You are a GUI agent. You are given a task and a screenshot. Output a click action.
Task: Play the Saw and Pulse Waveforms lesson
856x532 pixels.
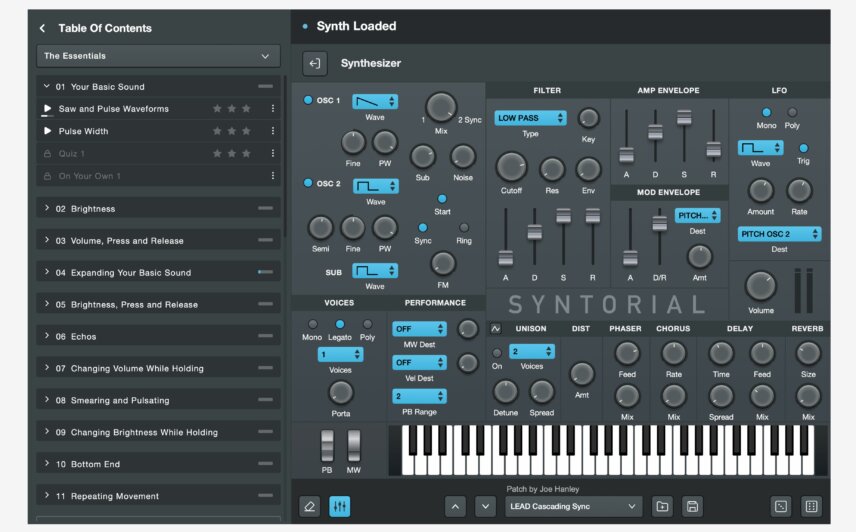pos(47,109)
